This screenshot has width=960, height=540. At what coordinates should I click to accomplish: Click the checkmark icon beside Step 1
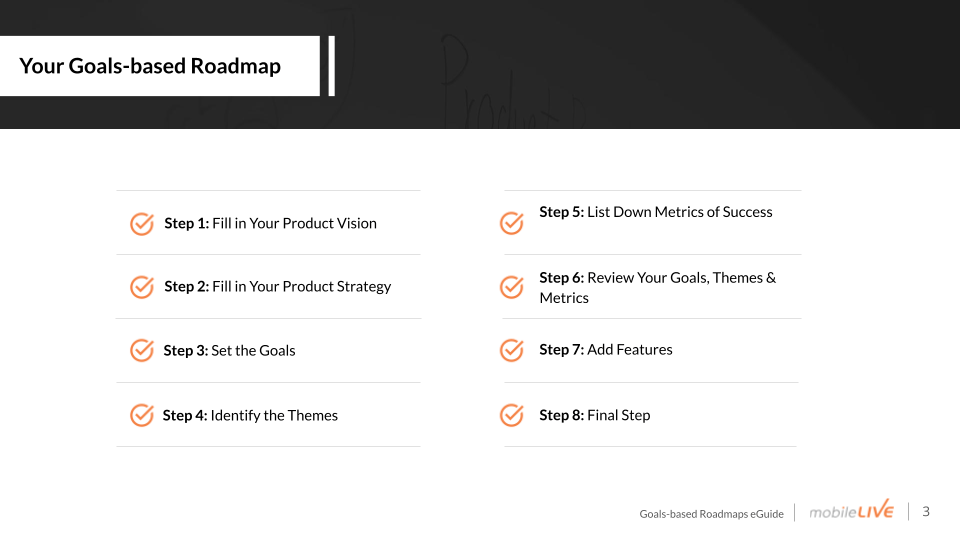[x=142, y=224]
